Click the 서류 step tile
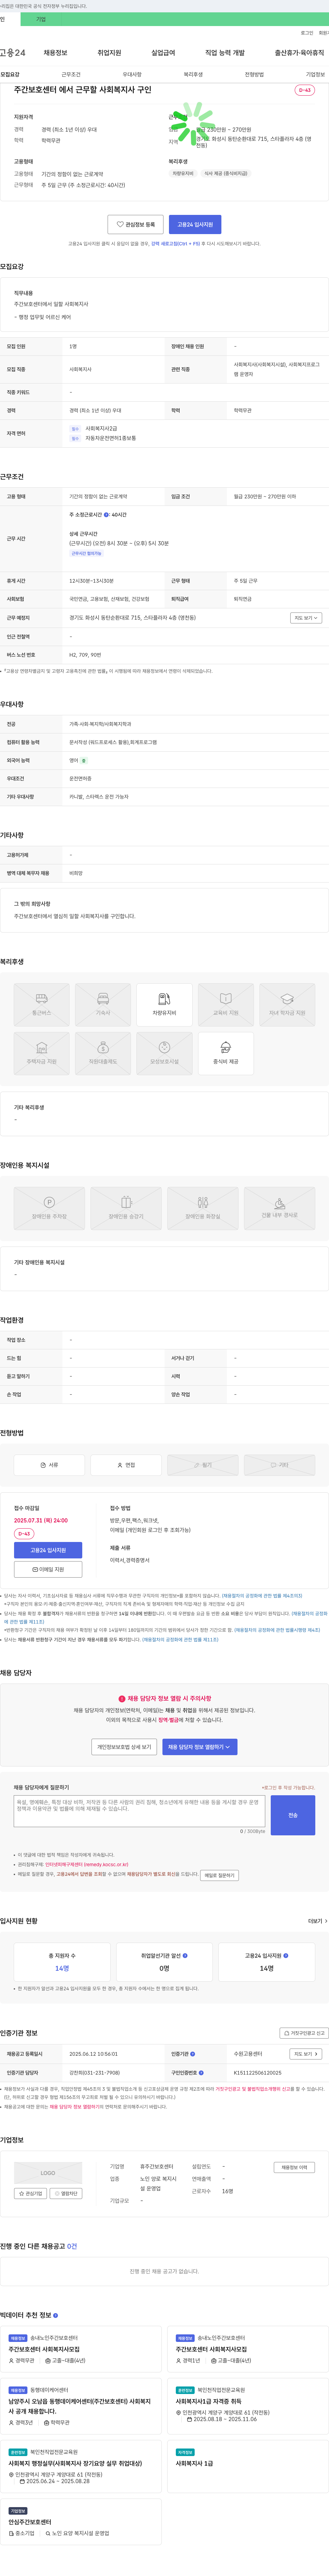Image resolution: width=329 pixels, height=2576 pixels. (x=49, y=1464)
